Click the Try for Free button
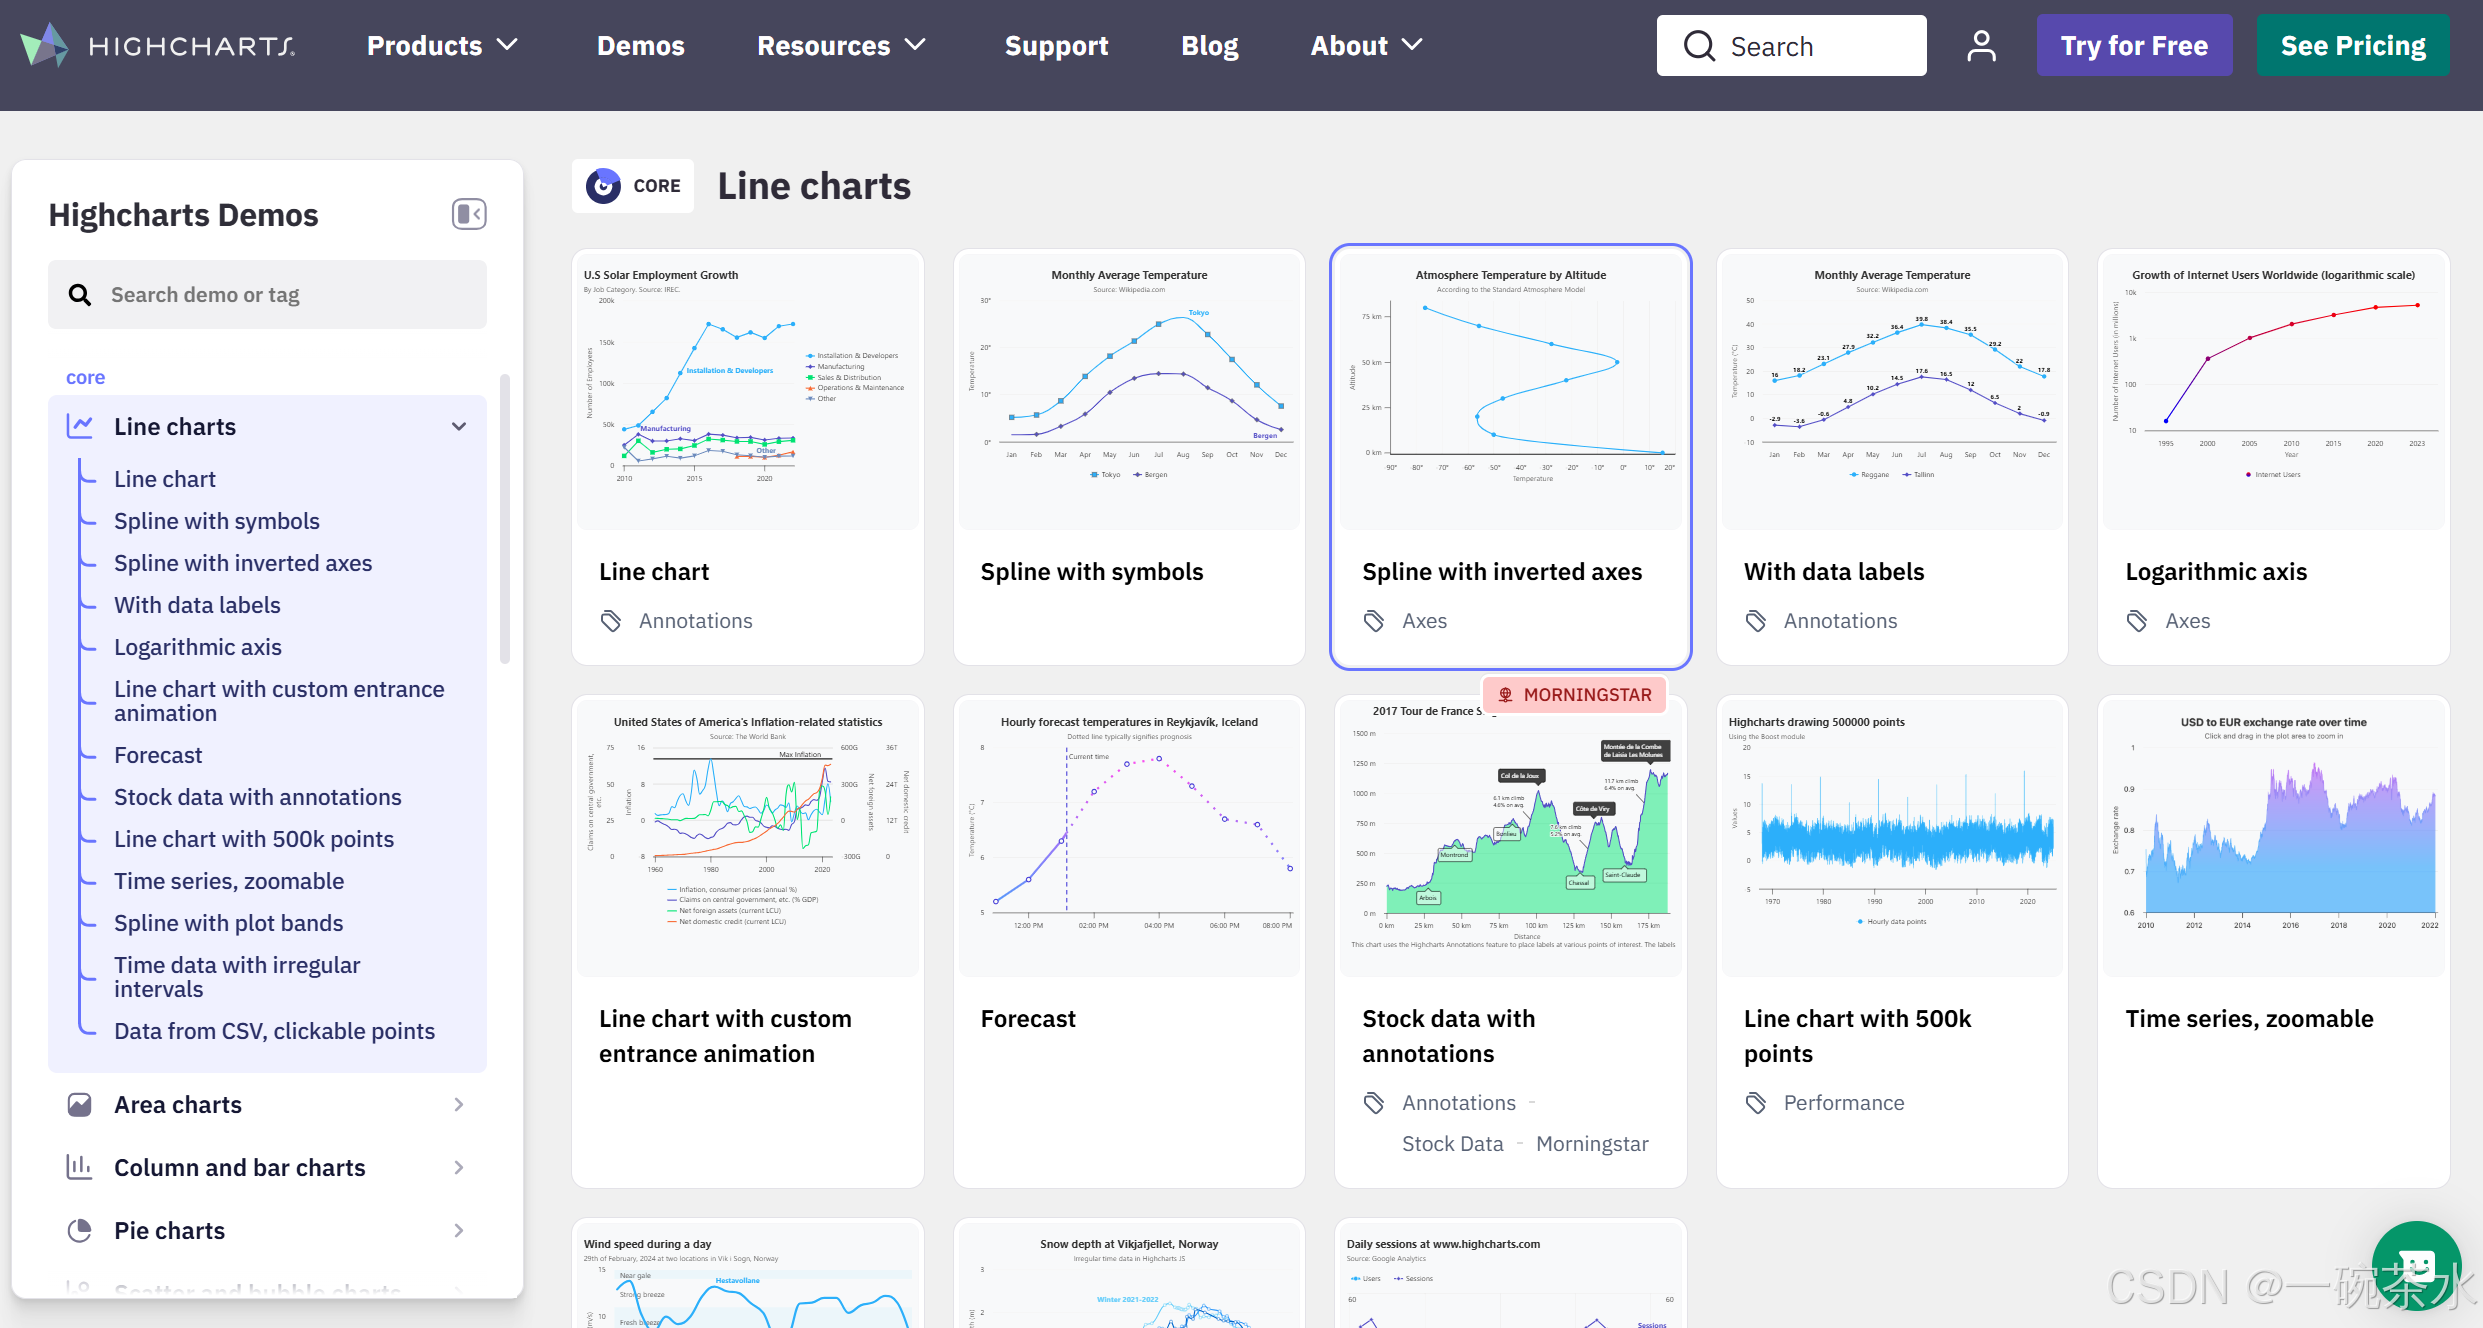The height and width of the screenshot is (1328, 2483). pyautogui.click(x=2134, y=45)
